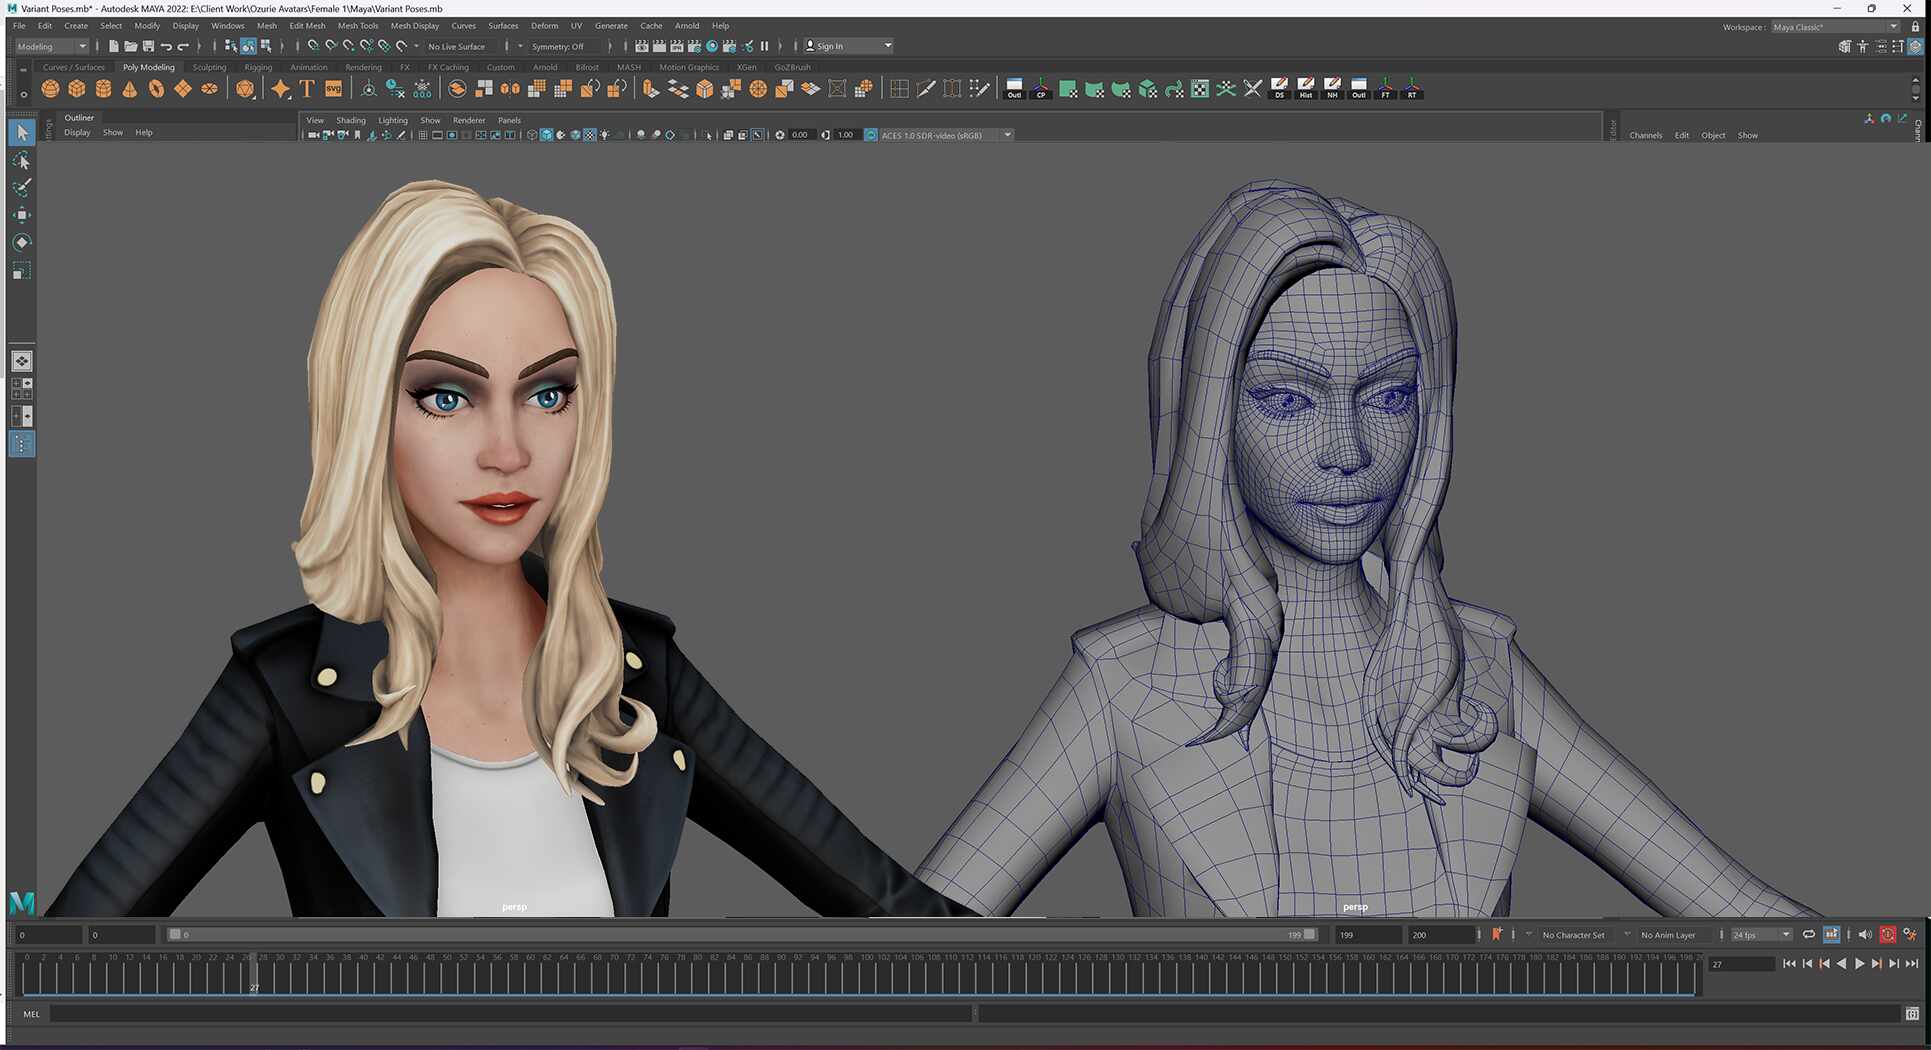Move the timeline current frame marker to 27
The height and width of the screenshot is (1050, 1931).
(x=255, y=975)
